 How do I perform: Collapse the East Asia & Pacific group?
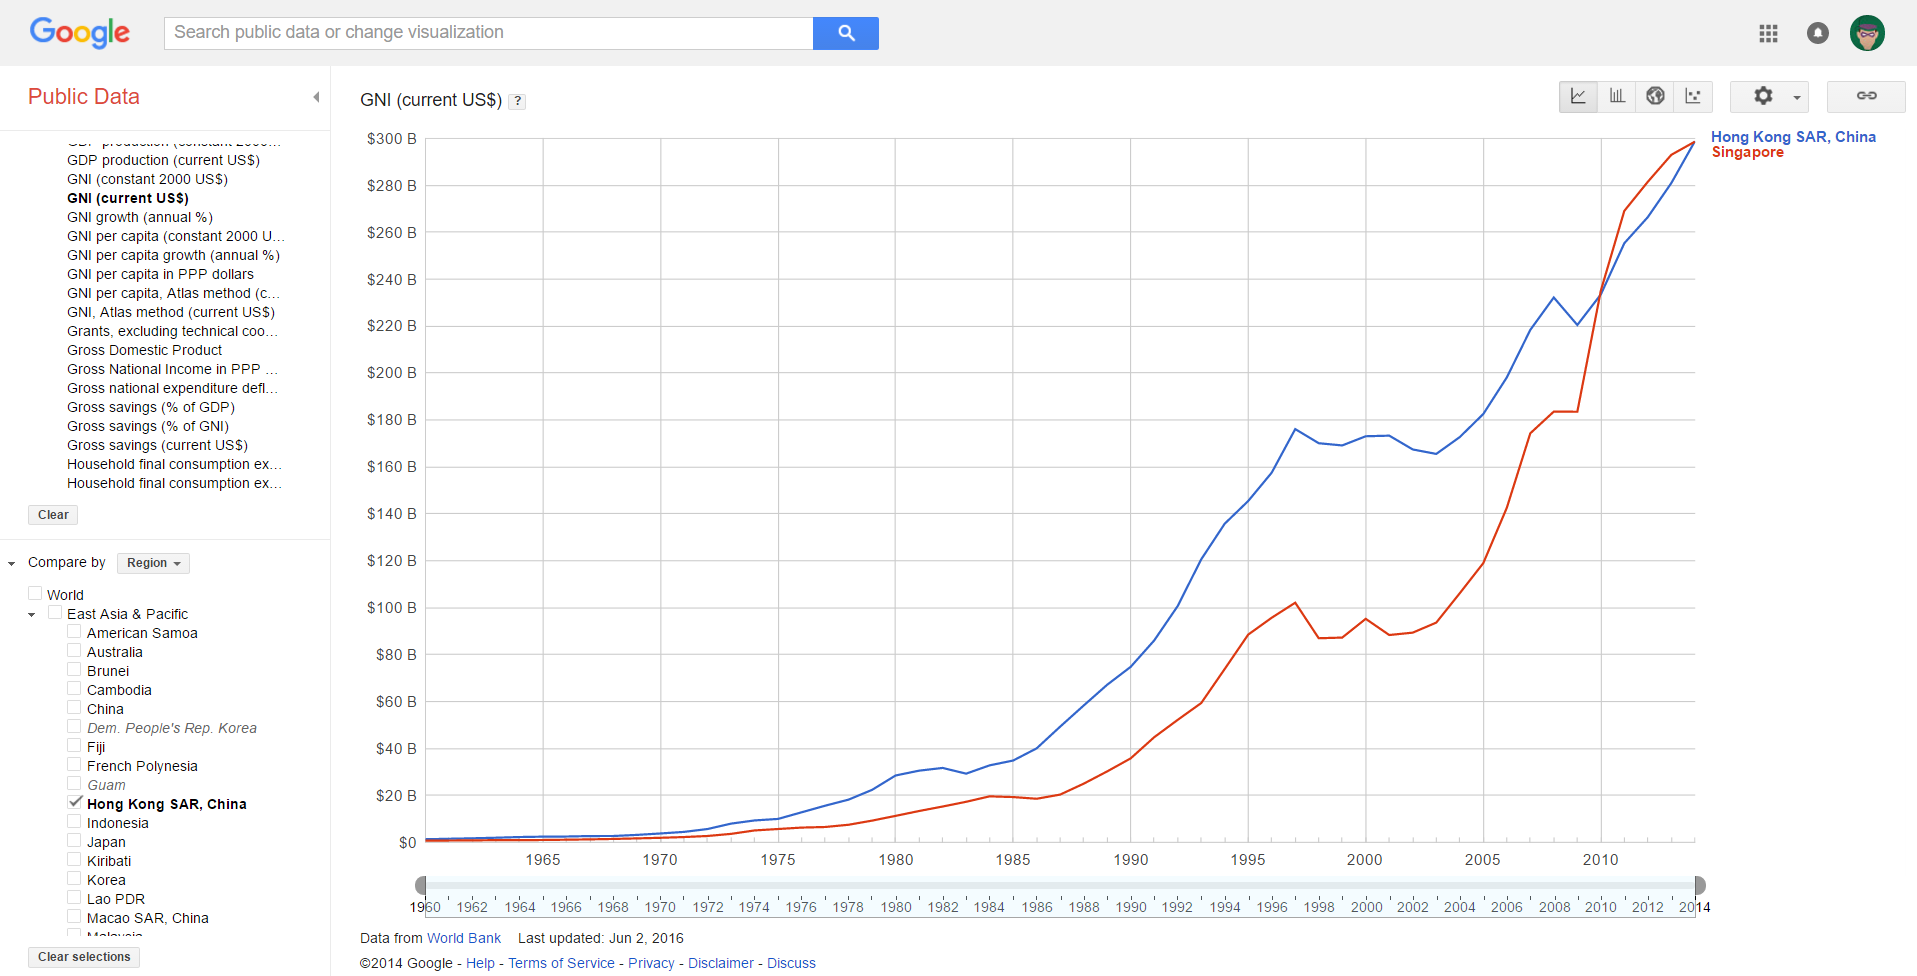[32, 615]
